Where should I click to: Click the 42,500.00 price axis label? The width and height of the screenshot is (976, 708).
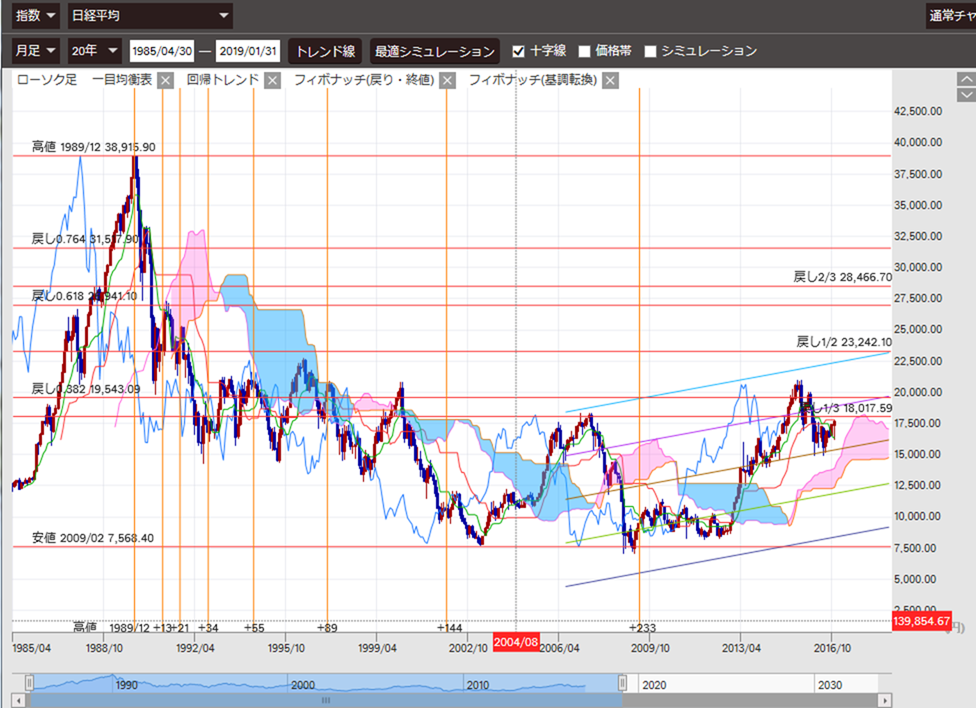[x=918, y=111]
